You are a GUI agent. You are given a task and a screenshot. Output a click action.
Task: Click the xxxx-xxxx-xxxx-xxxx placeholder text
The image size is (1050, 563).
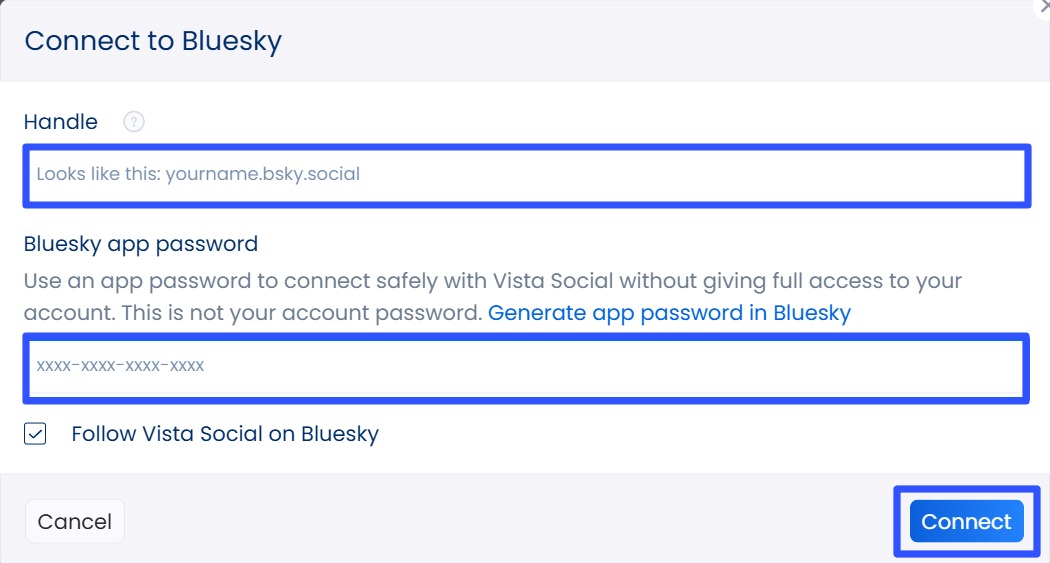[121, 367]
